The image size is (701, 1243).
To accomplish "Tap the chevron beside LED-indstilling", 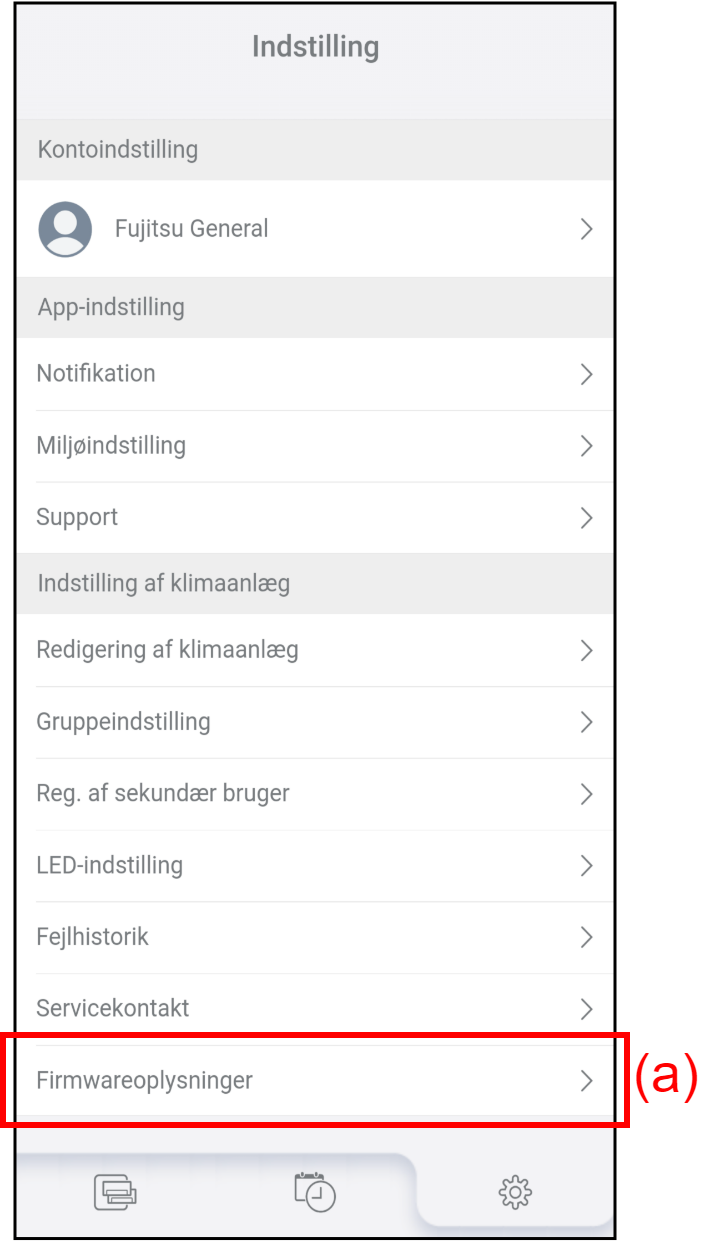I will (x=587, y=865).
